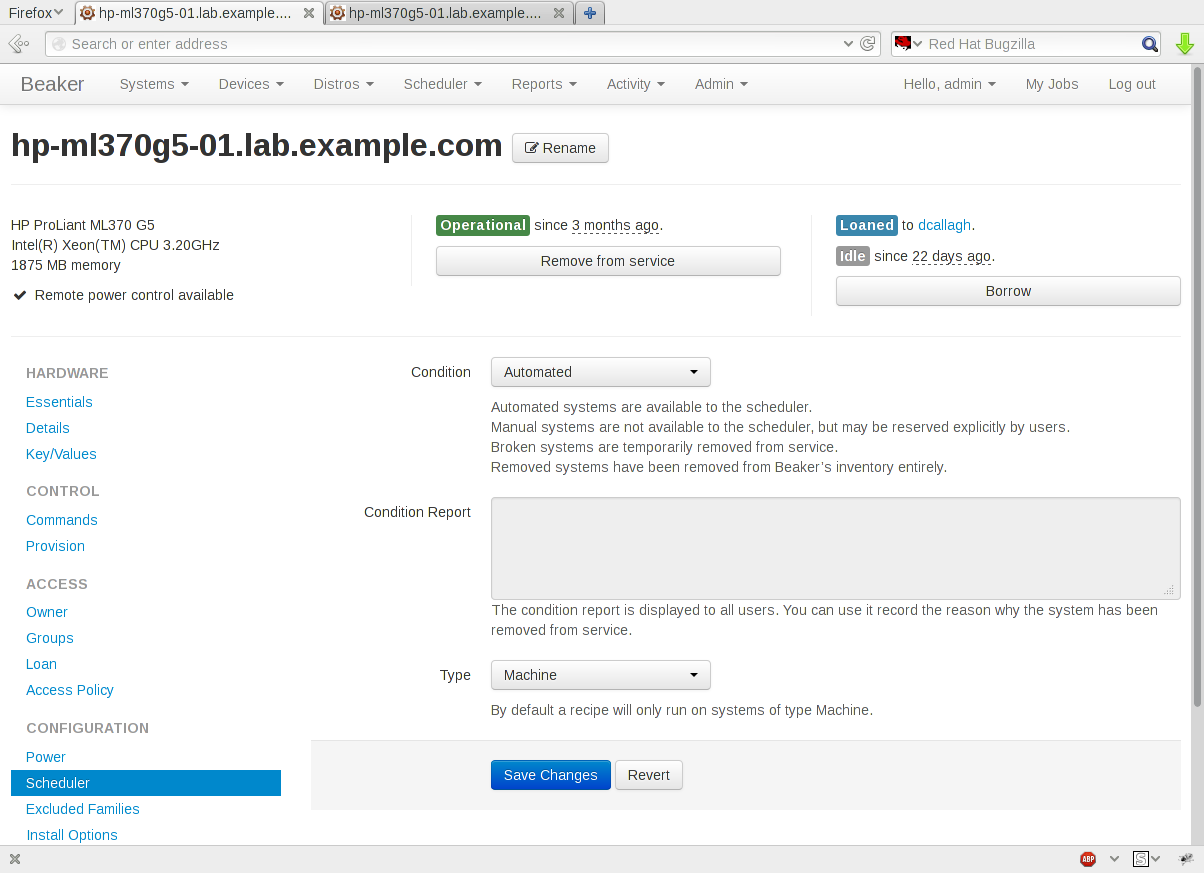
Task: Open the address bar history dropdown arrow
Action: pos(849,44)
